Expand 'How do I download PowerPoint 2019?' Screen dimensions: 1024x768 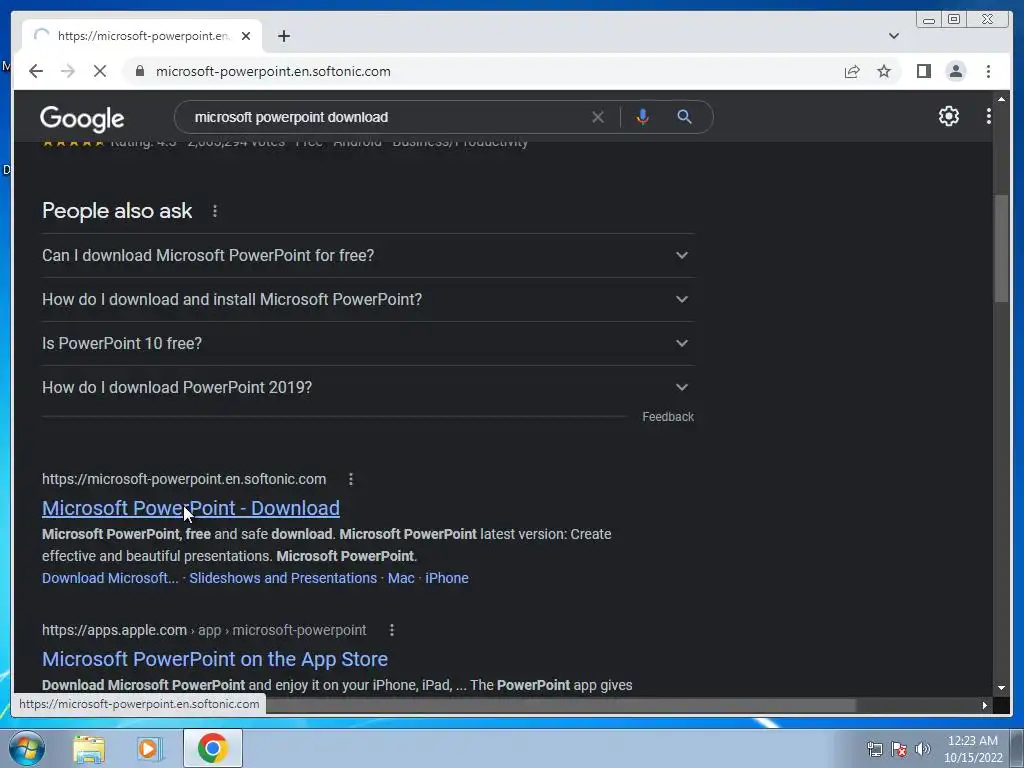[x=368, y=387]
